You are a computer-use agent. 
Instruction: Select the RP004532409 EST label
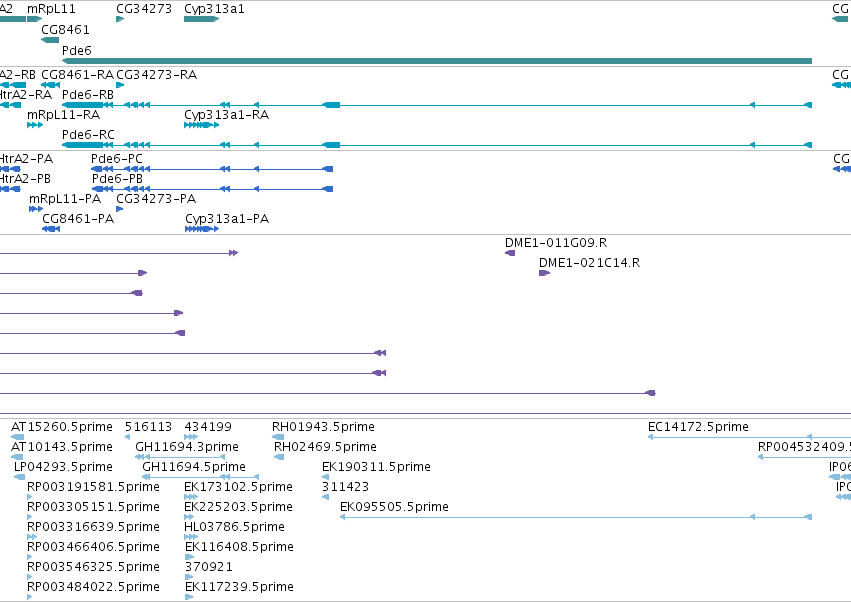[804, 447]
